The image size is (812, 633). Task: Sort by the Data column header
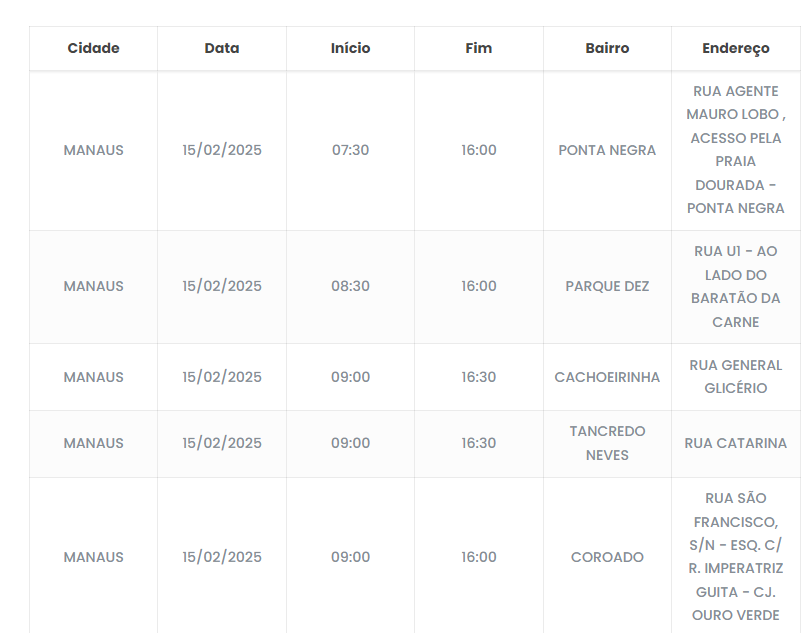tap(222, 48)
